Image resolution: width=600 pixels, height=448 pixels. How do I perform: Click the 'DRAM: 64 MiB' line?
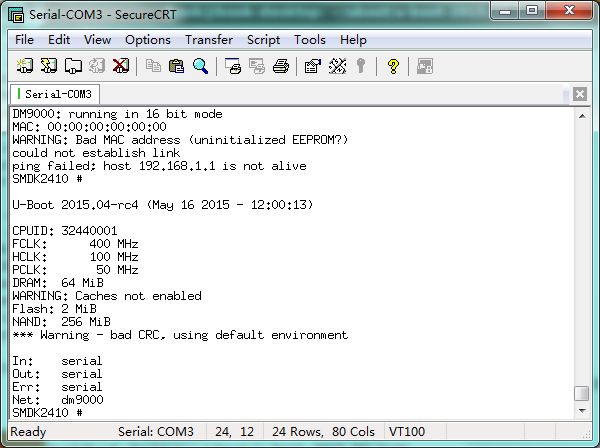tap(58, 283)
